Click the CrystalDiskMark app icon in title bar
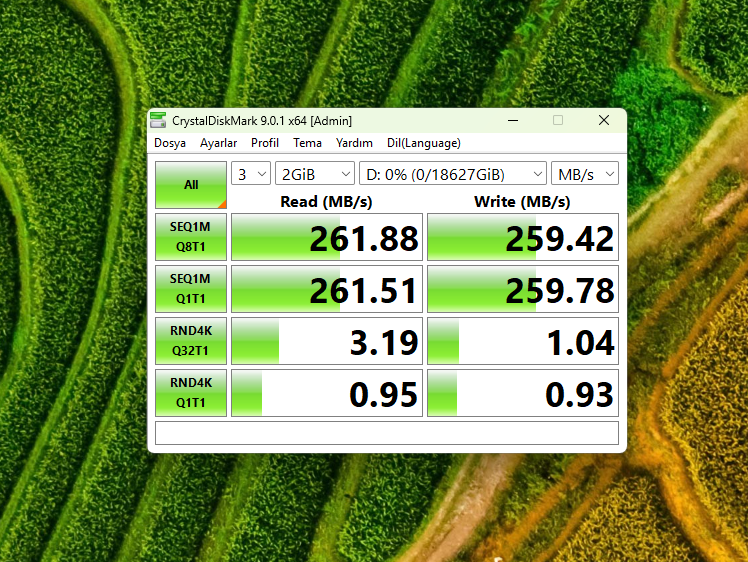748x562 pixels. point(158,121)
